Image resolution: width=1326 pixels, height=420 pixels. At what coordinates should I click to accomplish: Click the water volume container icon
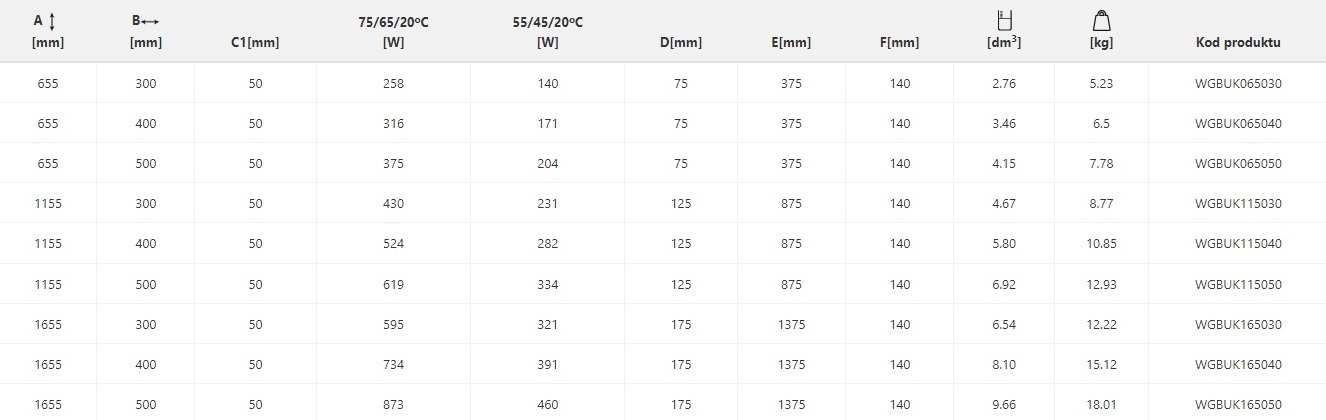click(x=1003, y=19)
